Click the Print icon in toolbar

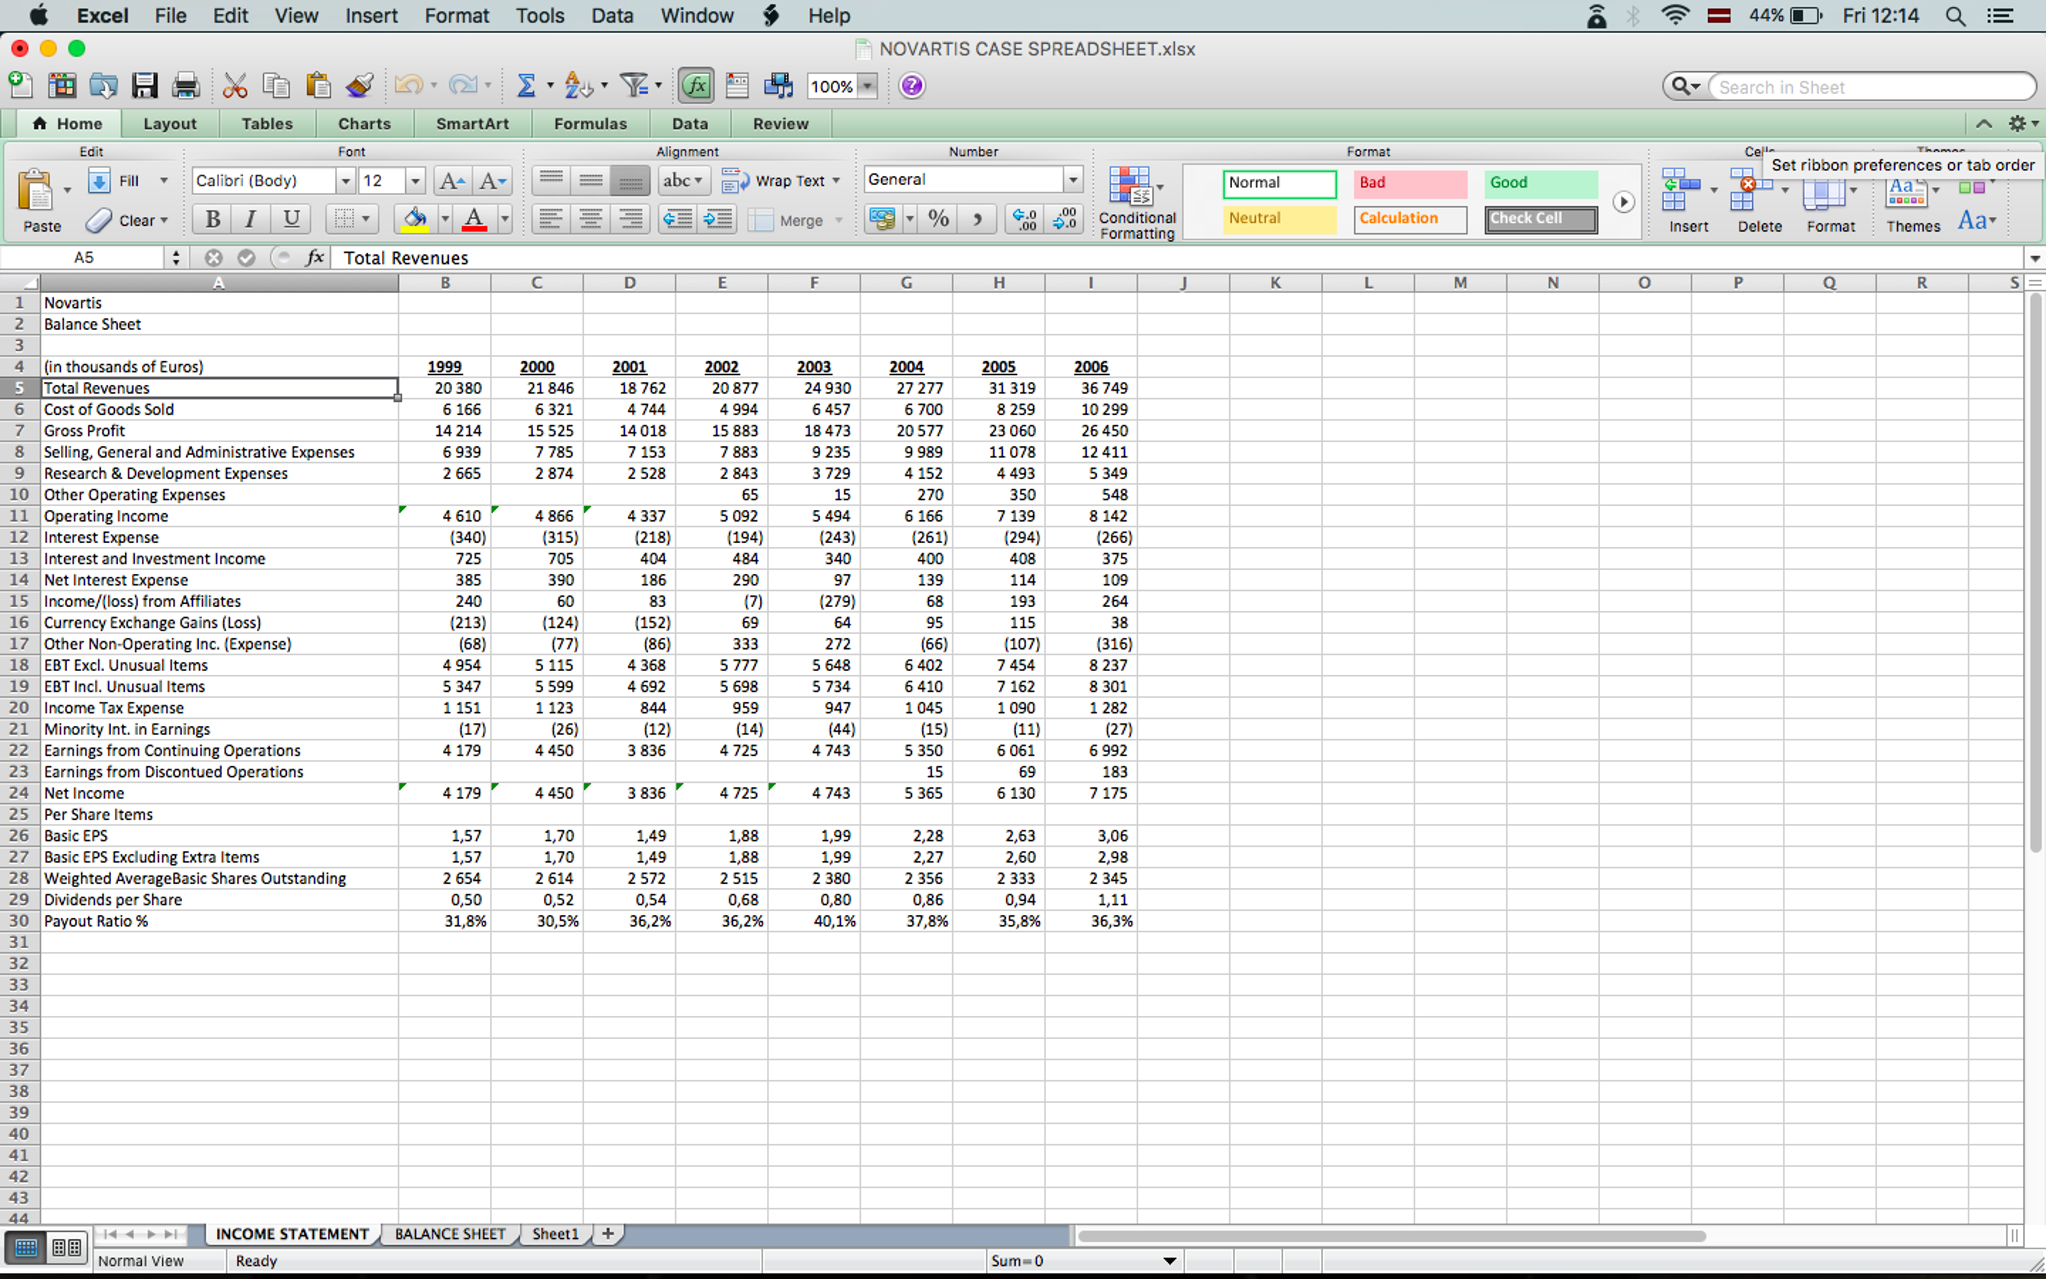(186, 86)
